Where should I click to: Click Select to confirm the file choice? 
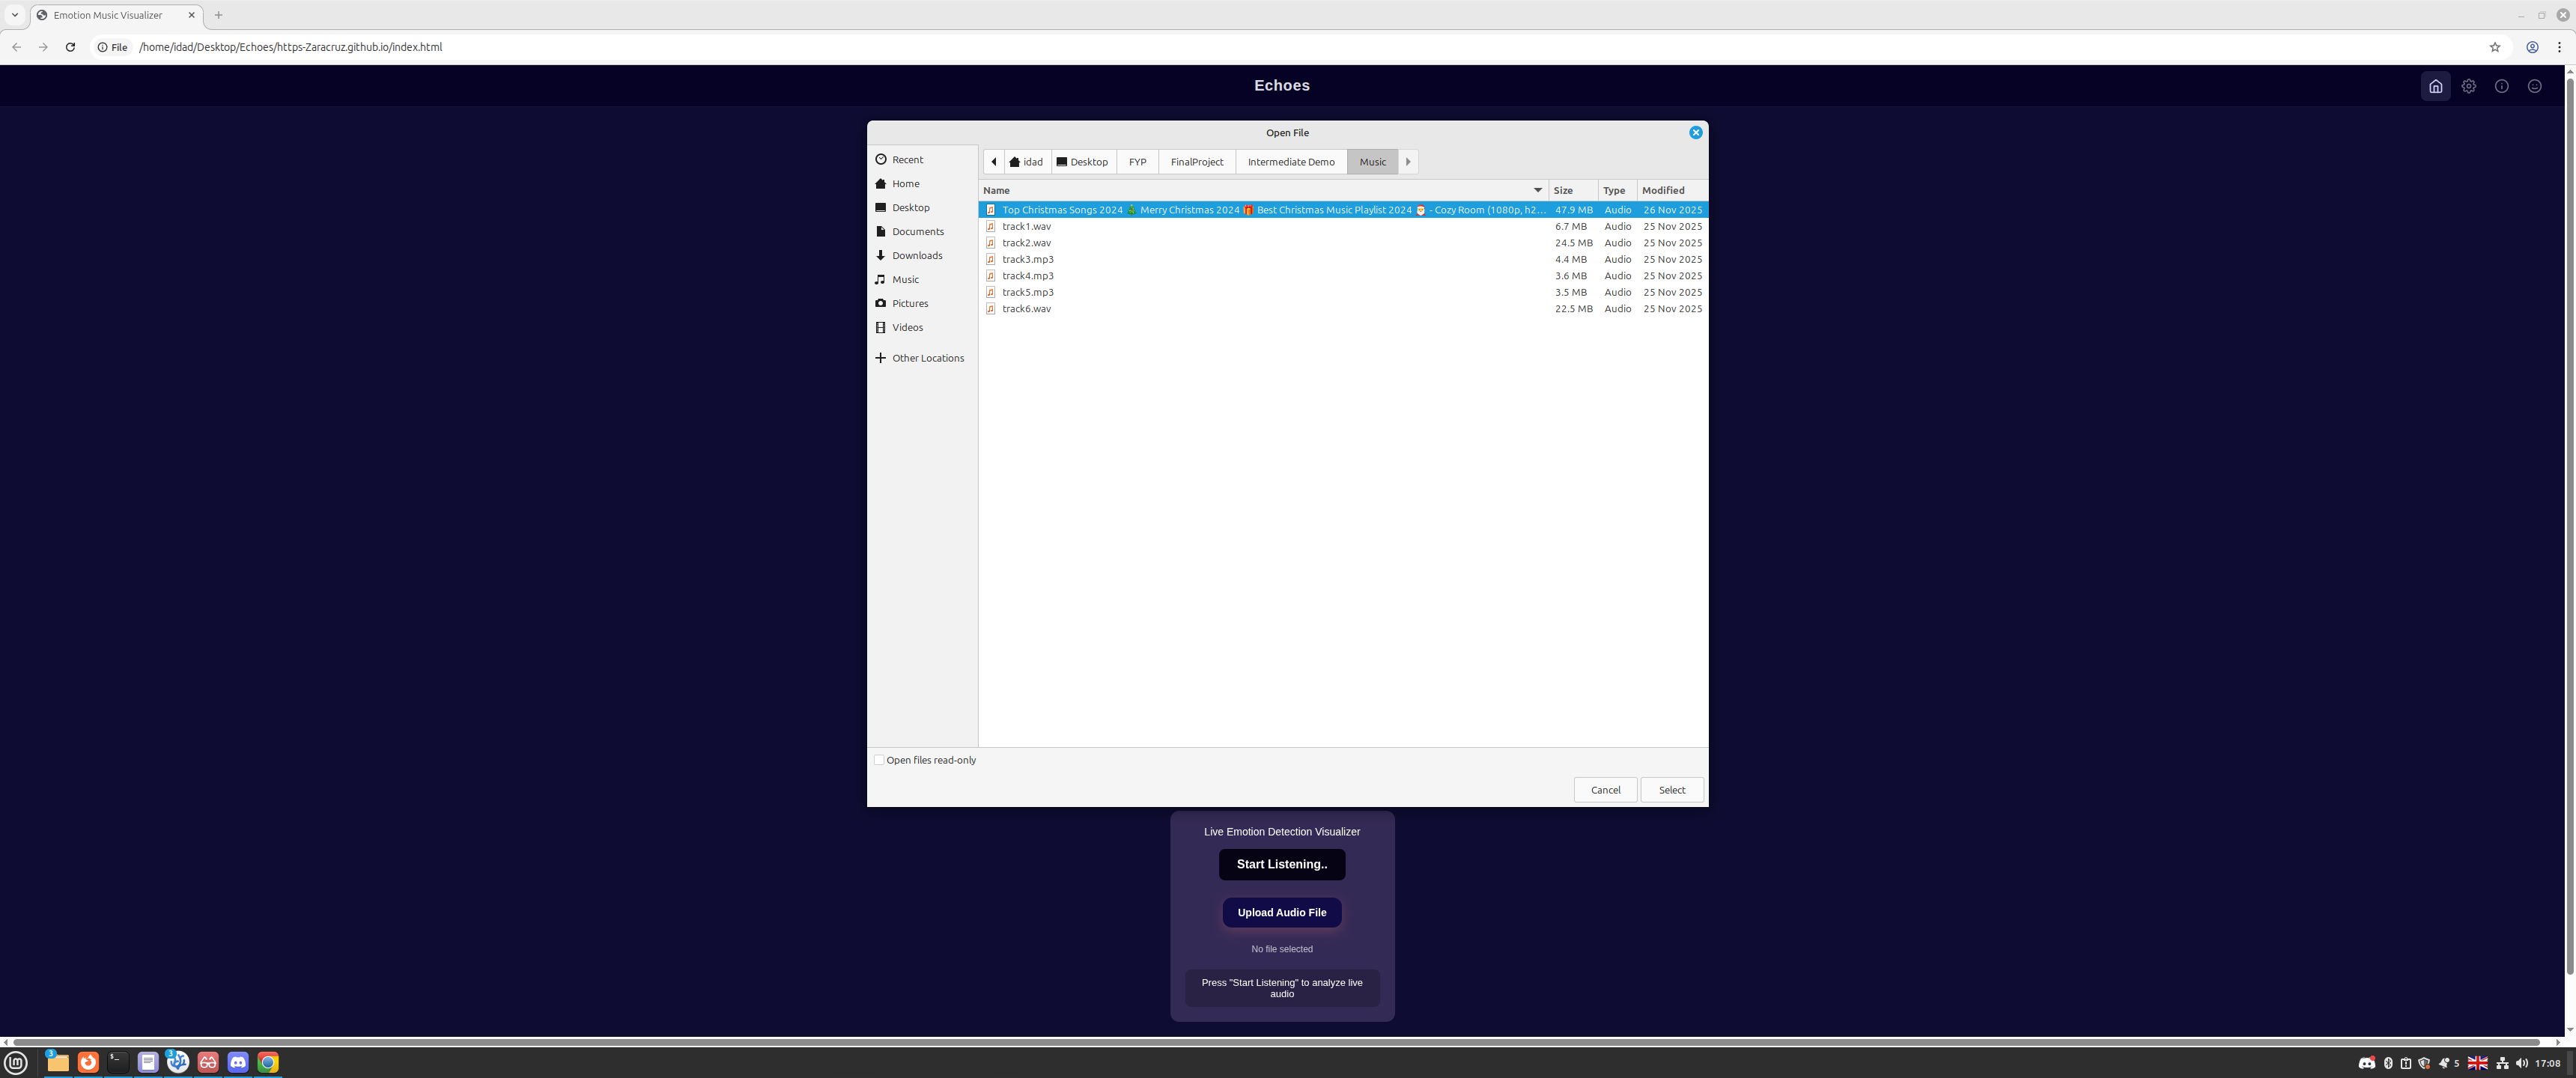[x=1671, y=789]
